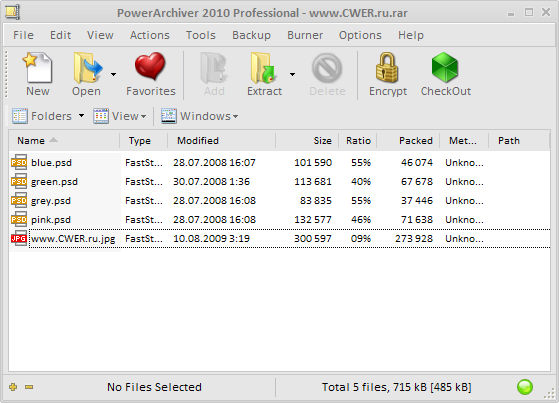
Task: Click the modified date 30.07.2008 1:36
Action: coord(211,182)
